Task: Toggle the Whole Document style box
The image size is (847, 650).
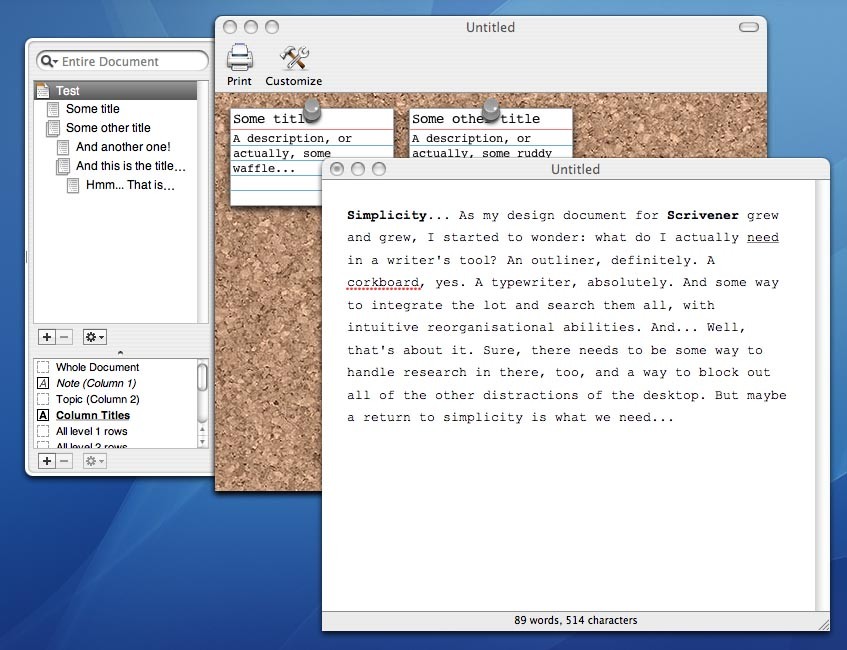Action: pyautogui.click(x=43, y=367)
